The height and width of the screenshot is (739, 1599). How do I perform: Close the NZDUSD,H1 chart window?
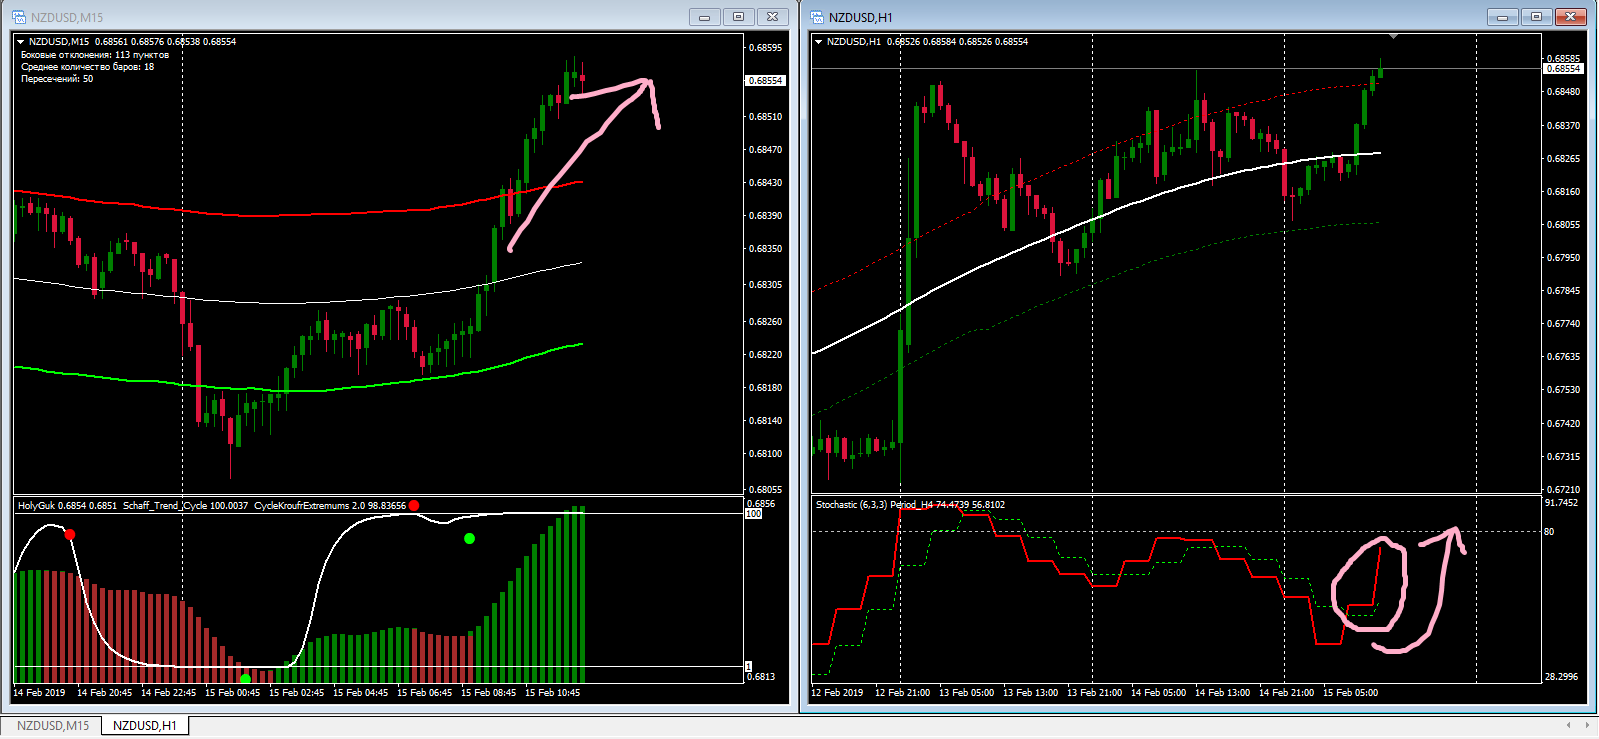click(1571, 17)
